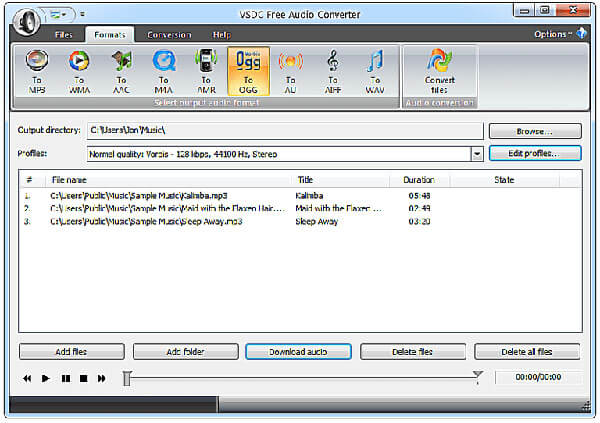Click the blue help icon beside Options
Viewport: 600px width, 423px height.
[x=582, y=33]
